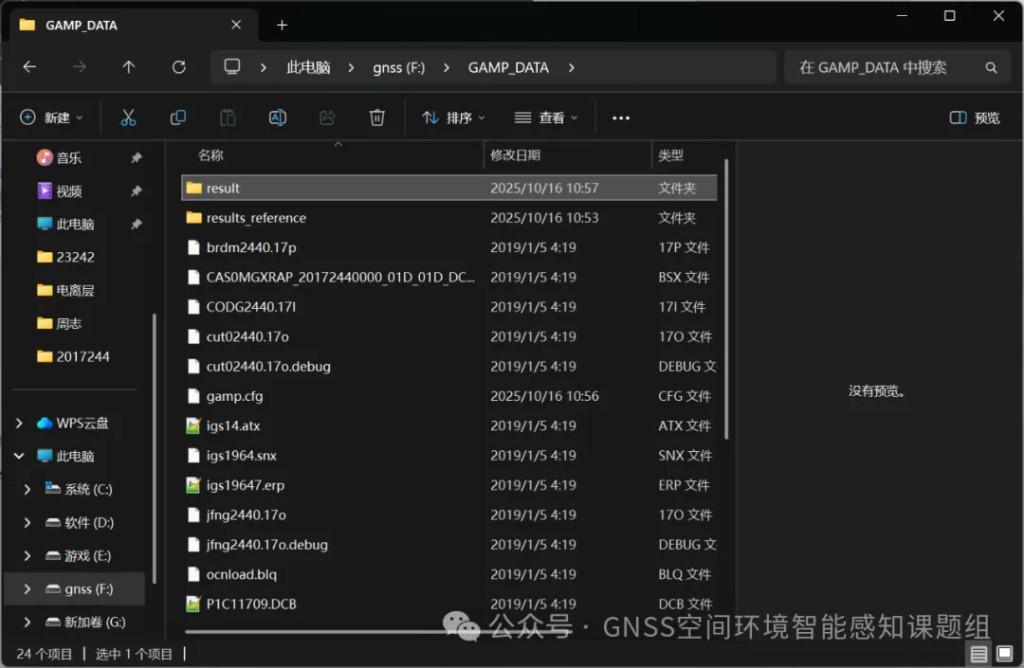Open the 排序 sort dropdown
This screenshot has width=1024, height=668.
point(453,118)
